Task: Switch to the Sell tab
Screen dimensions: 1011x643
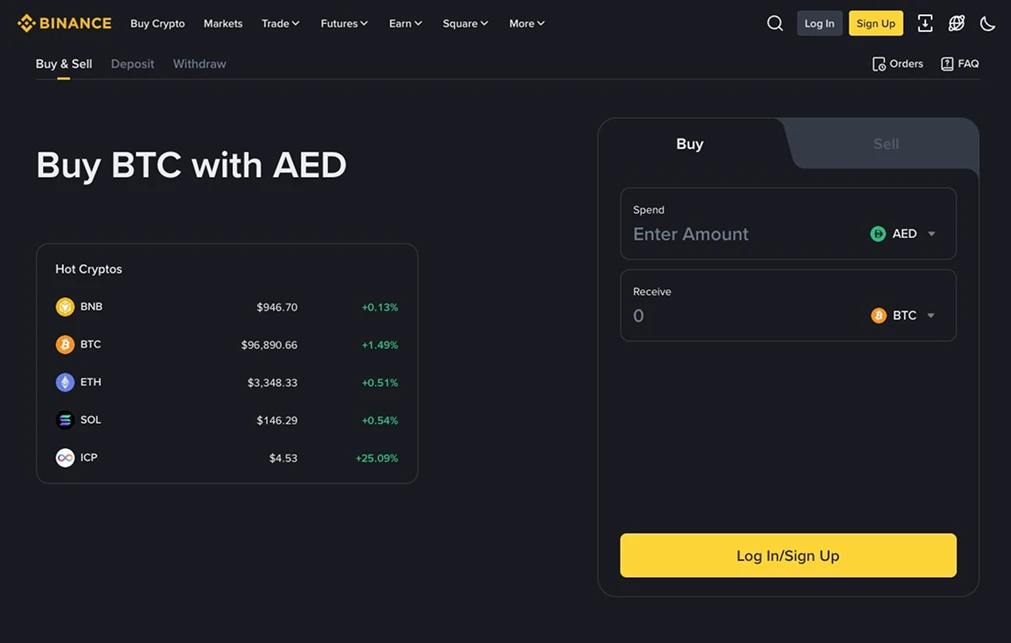Action: click(884, 143)
